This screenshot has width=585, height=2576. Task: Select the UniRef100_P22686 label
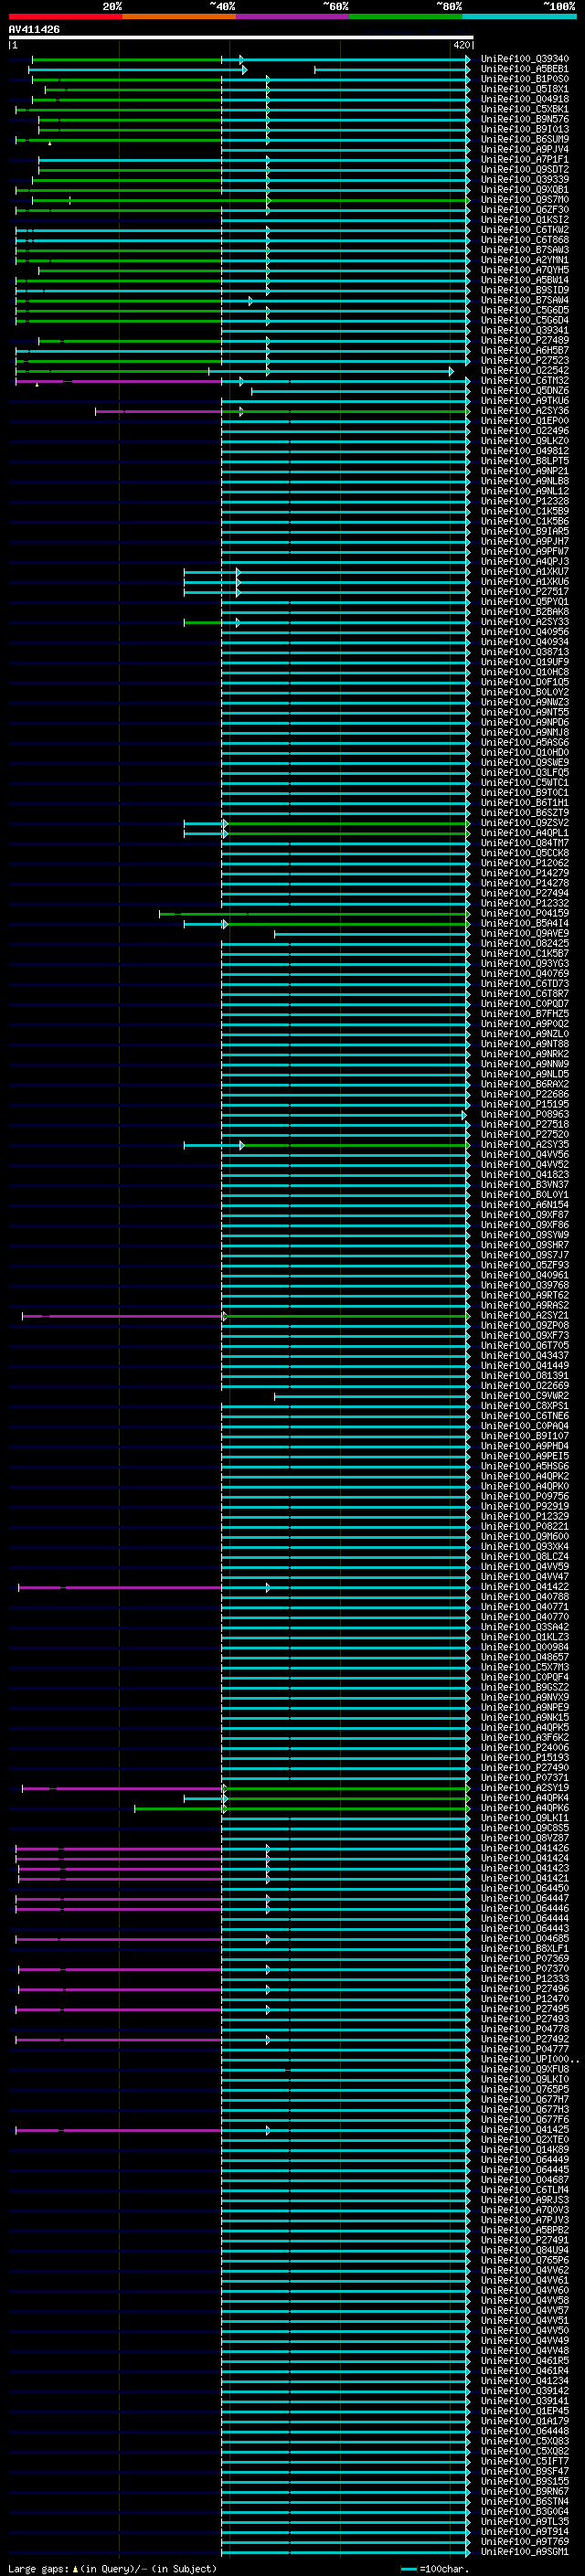(x=525, y=1094)
